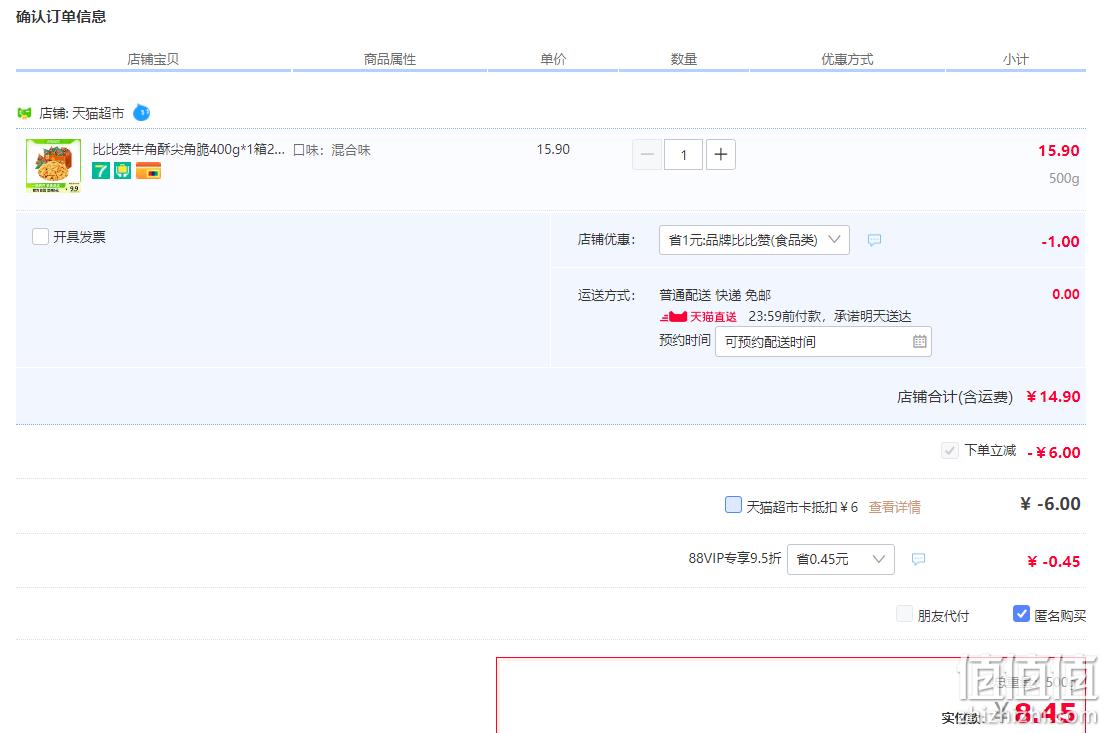1107x733 pixels.
Task: Uncheck the 匿名购买 anonymous purchase checkbox
Action: [x=1021, y=614]
